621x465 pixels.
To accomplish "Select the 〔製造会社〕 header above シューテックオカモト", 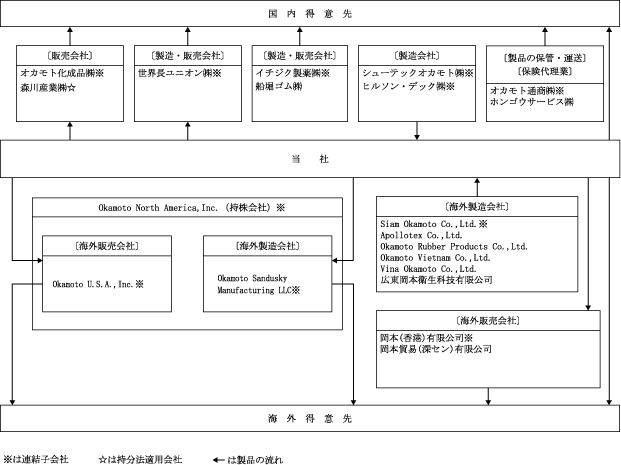I will [x=417, y=55].
